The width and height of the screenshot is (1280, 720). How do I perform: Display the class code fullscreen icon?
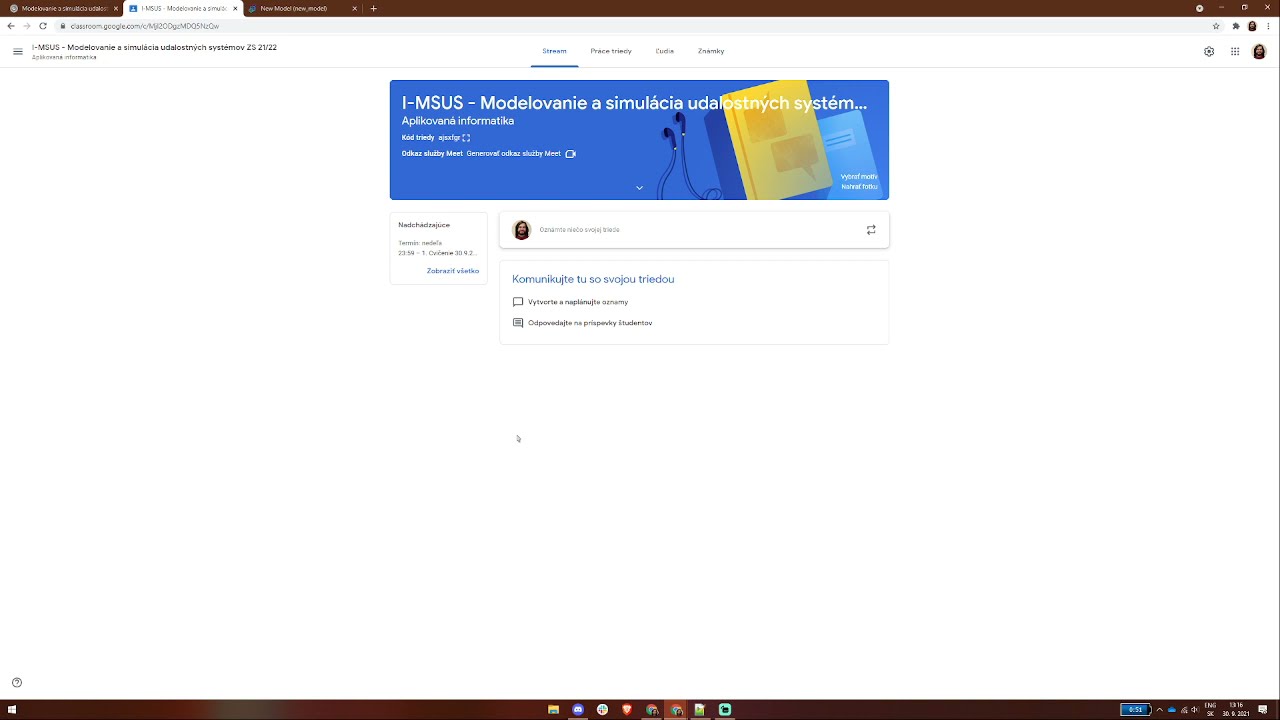(x=466, y=138)
